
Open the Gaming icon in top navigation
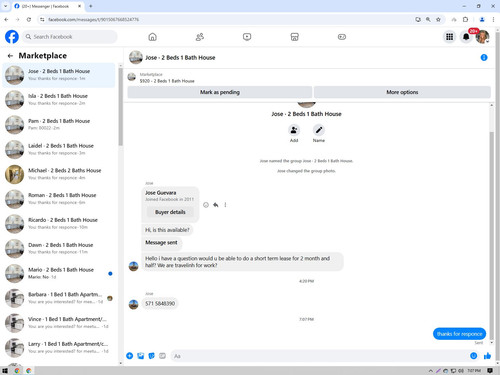point(342,37)
